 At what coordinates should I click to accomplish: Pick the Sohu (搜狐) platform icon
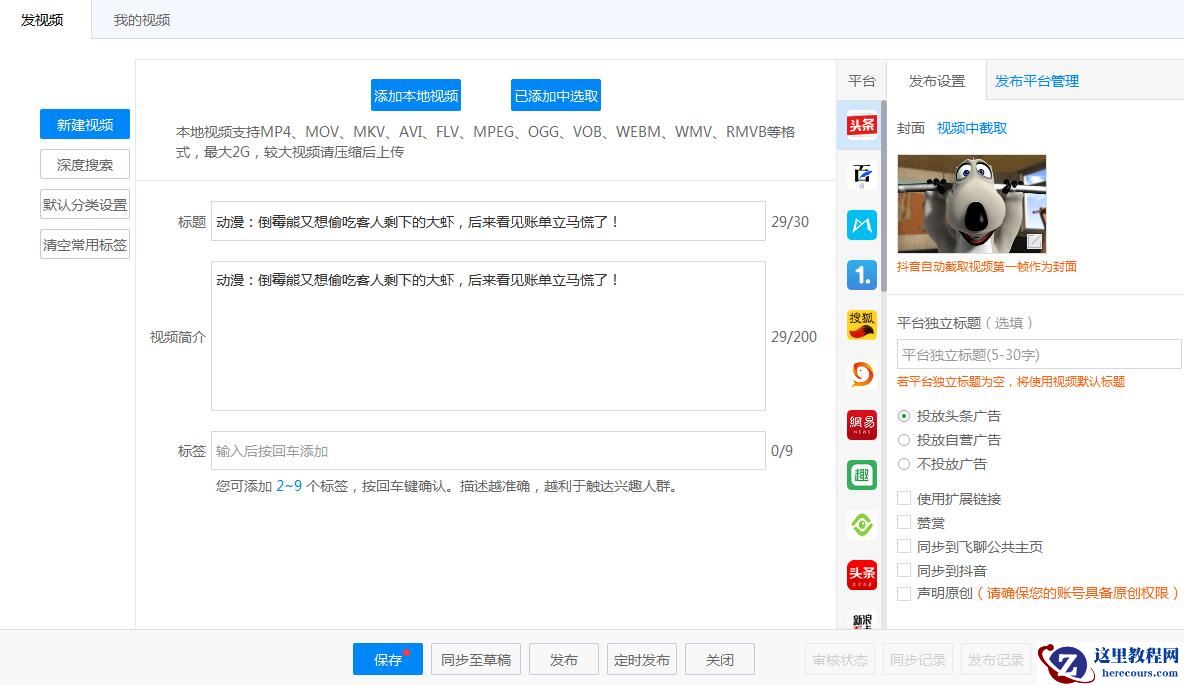click(861, 324)
